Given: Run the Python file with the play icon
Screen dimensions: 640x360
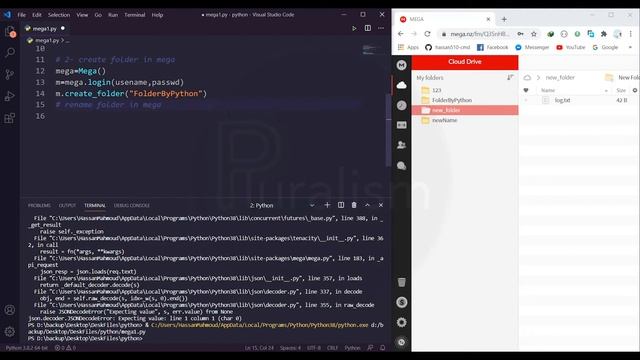Looking at the screenshot, I should [x=354, y=28].
